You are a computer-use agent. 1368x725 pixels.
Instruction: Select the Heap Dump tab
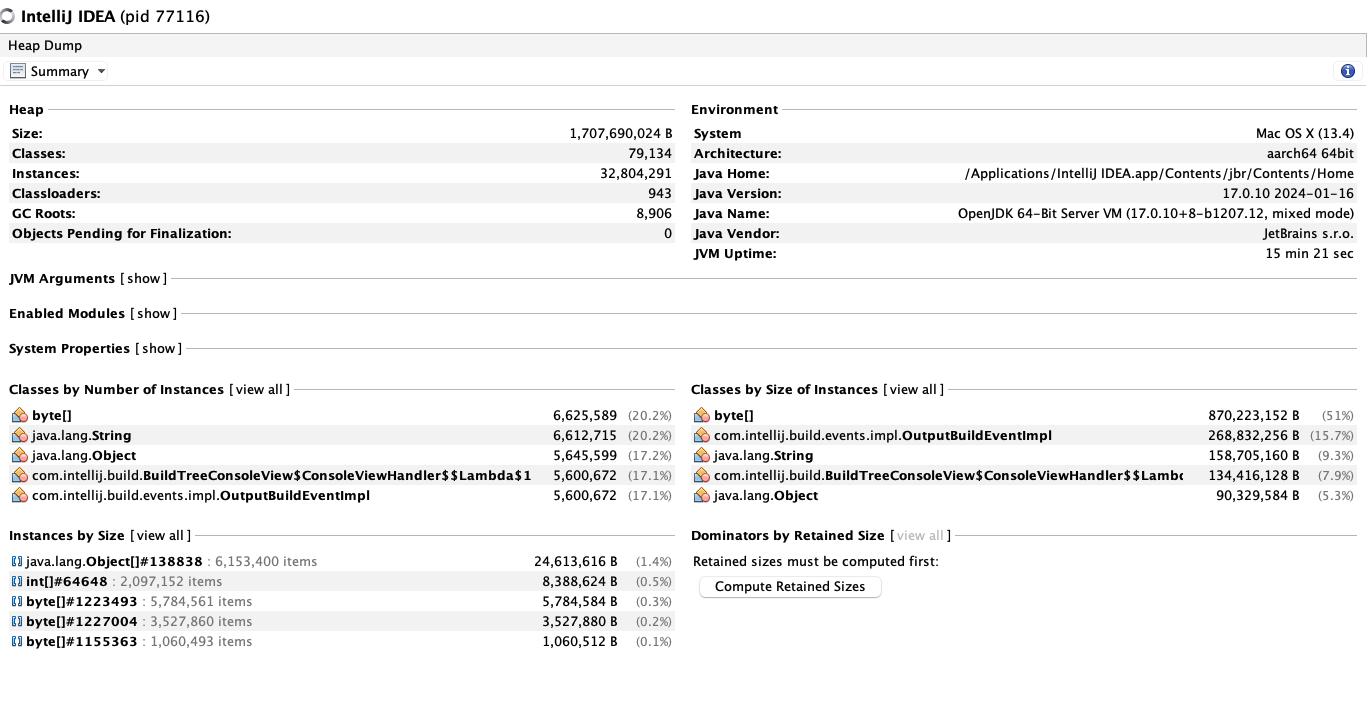click(45, 45)
